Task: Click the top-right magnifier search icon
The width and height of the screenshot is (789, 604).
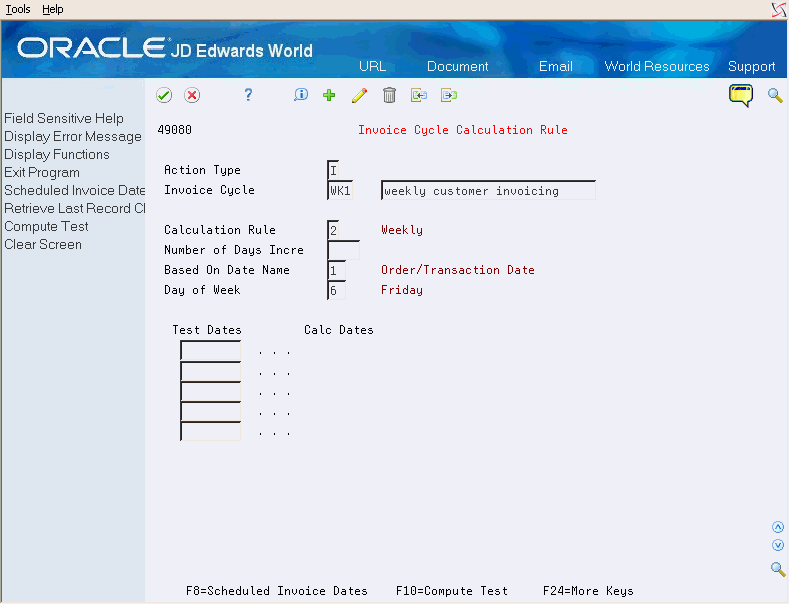Action: 775,95
